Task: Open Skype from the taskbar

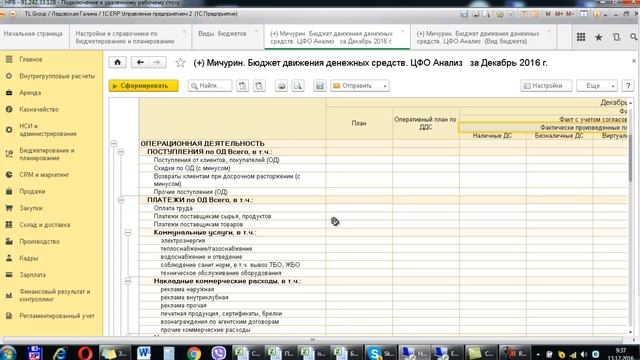Action: click(x=380, y=353)
